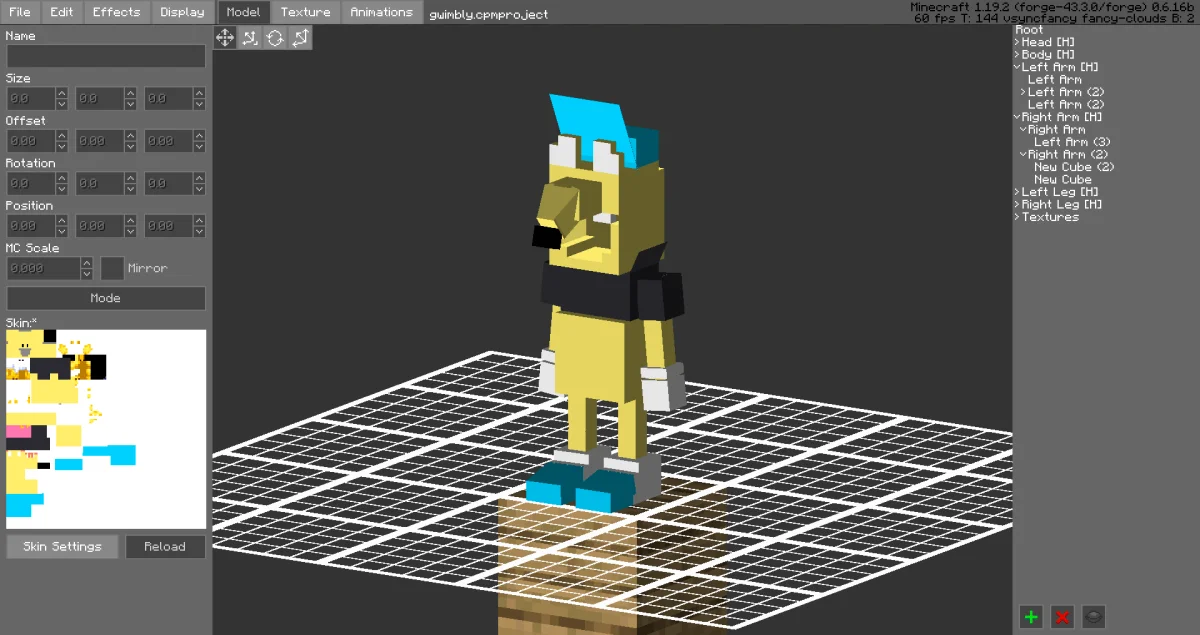Image resolution: width=1200 pixels, height=635 pixels.
Task: Increase the Size X value arrow
Action: tap(62, 93)
